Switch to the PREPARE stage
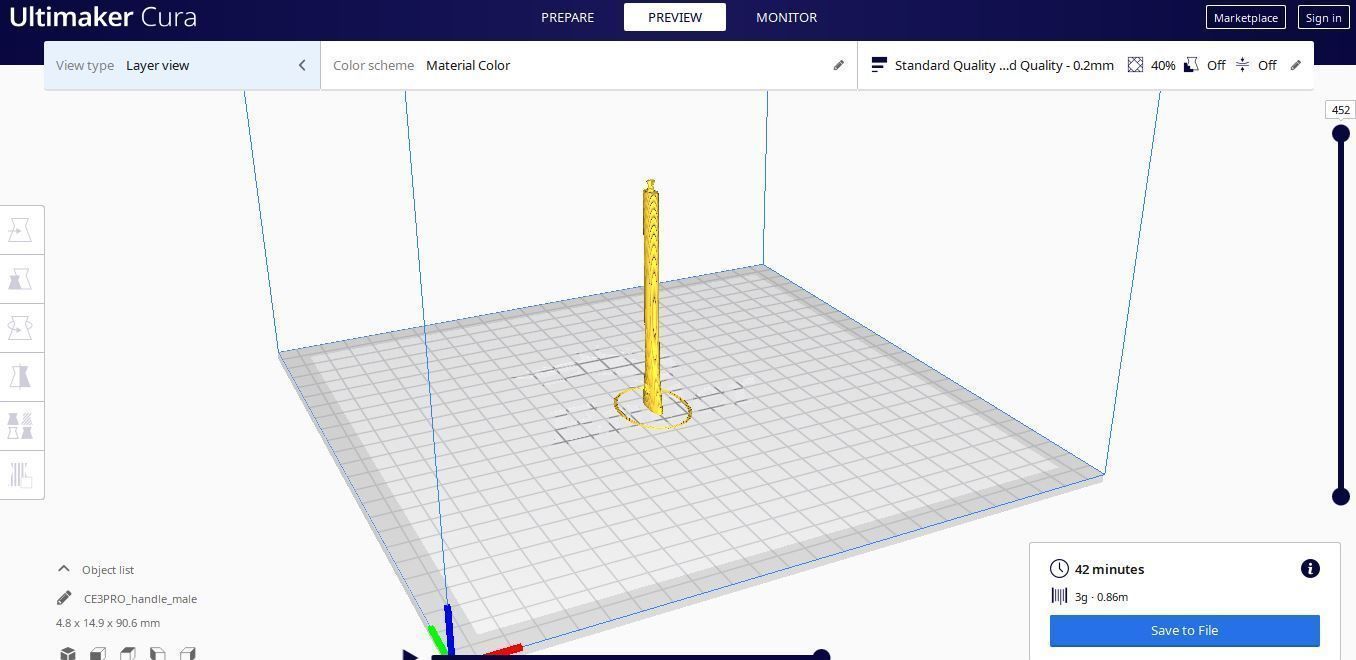Viewport: 1356px width, 660px height. 568,17
